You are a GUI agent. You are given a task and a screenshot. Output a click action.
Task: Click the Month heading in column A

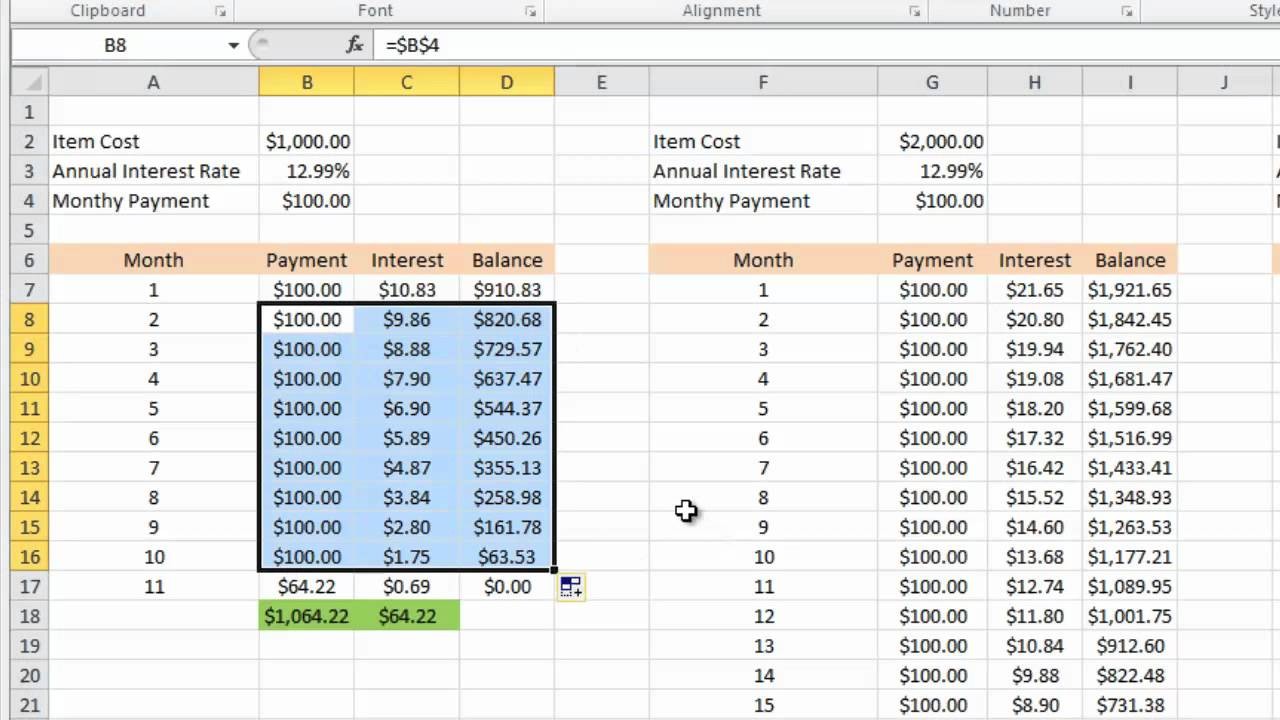coord(153,260)
